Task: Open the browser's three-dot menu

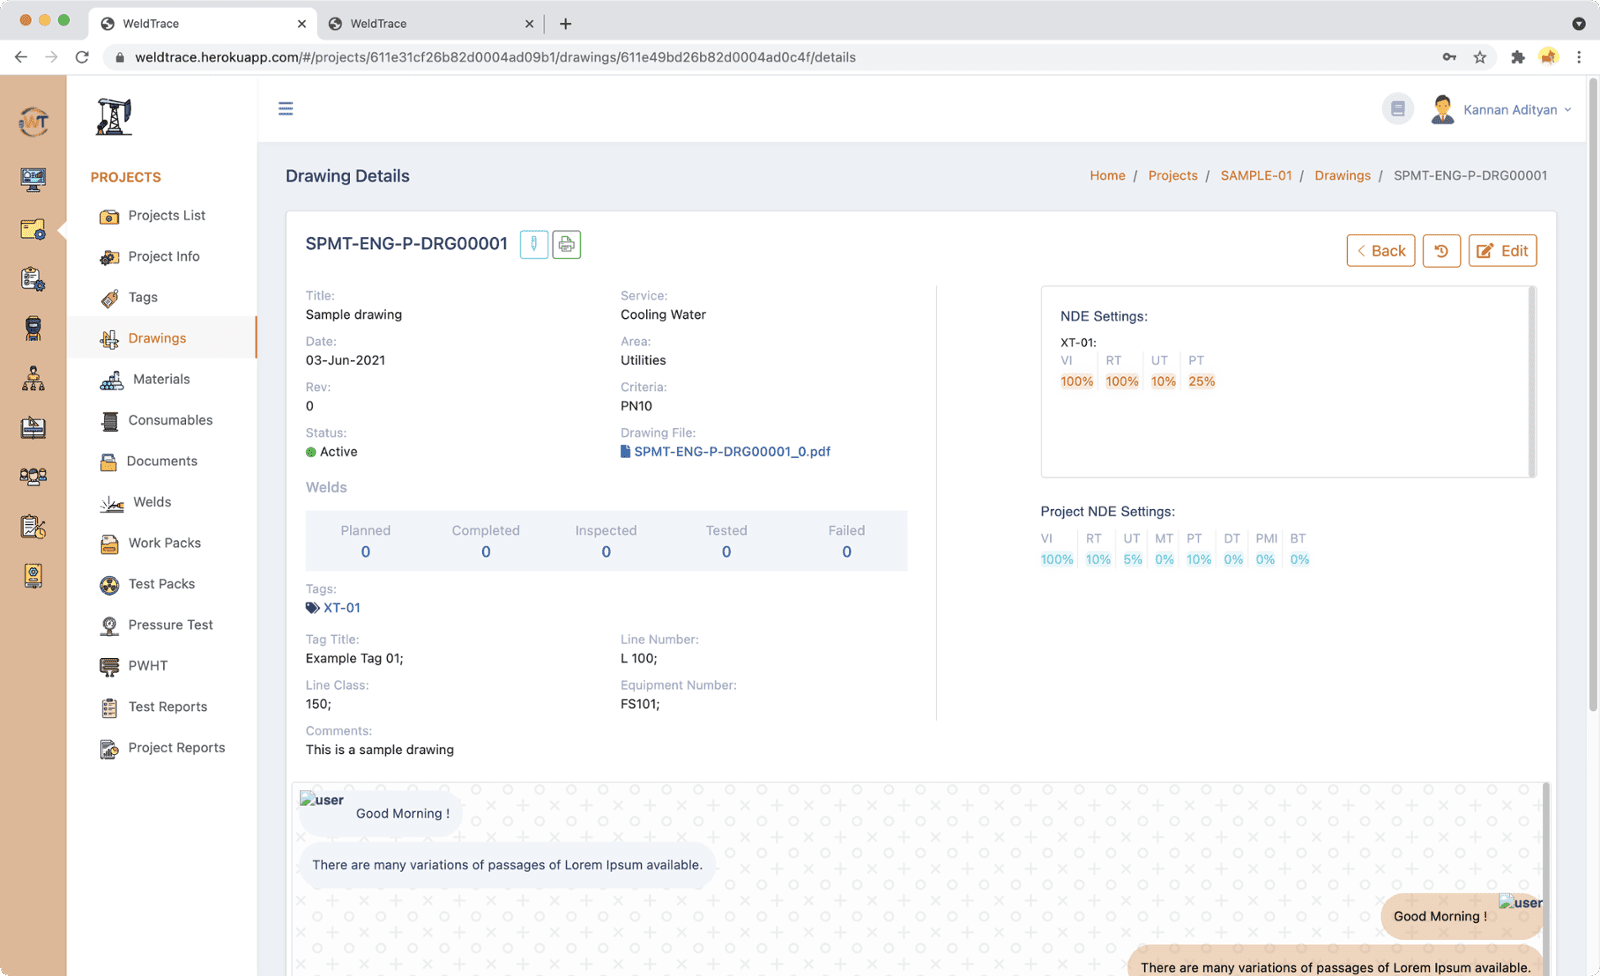Action: [x=1579, y=57]
